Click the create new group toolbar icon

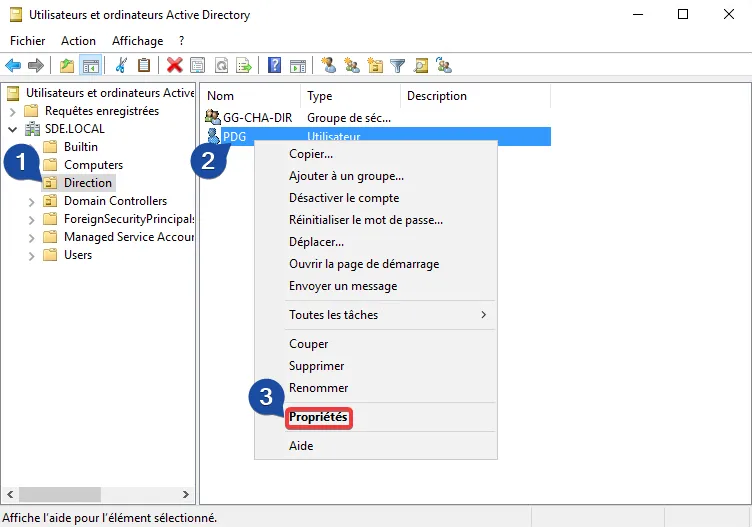point(352,66)
